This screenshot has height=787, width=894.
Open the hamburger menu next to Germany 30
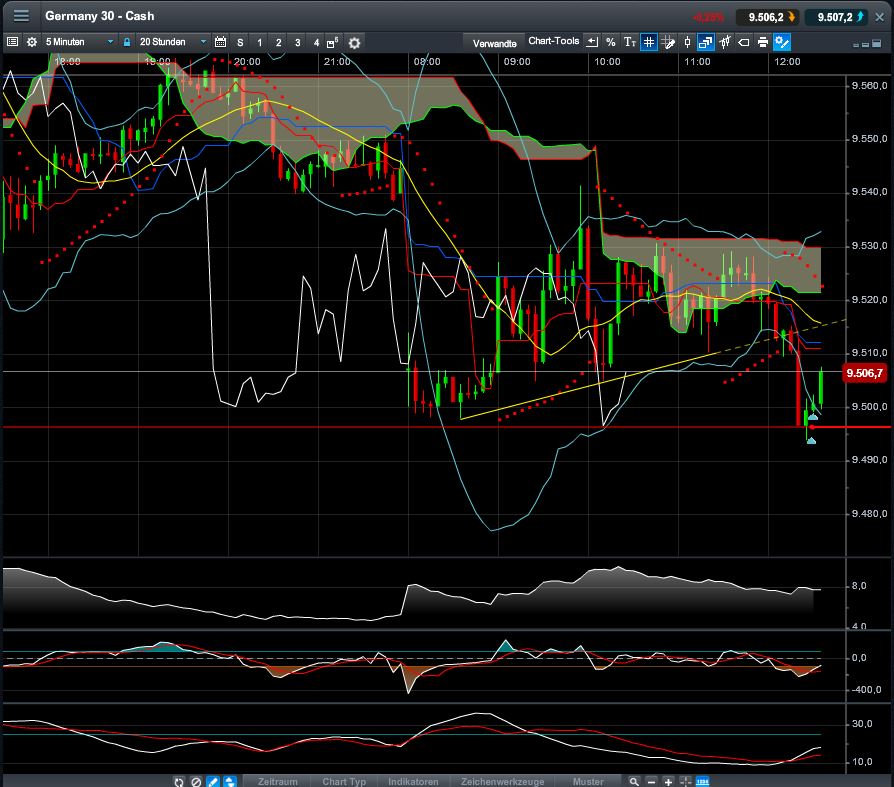coord(21,16)
